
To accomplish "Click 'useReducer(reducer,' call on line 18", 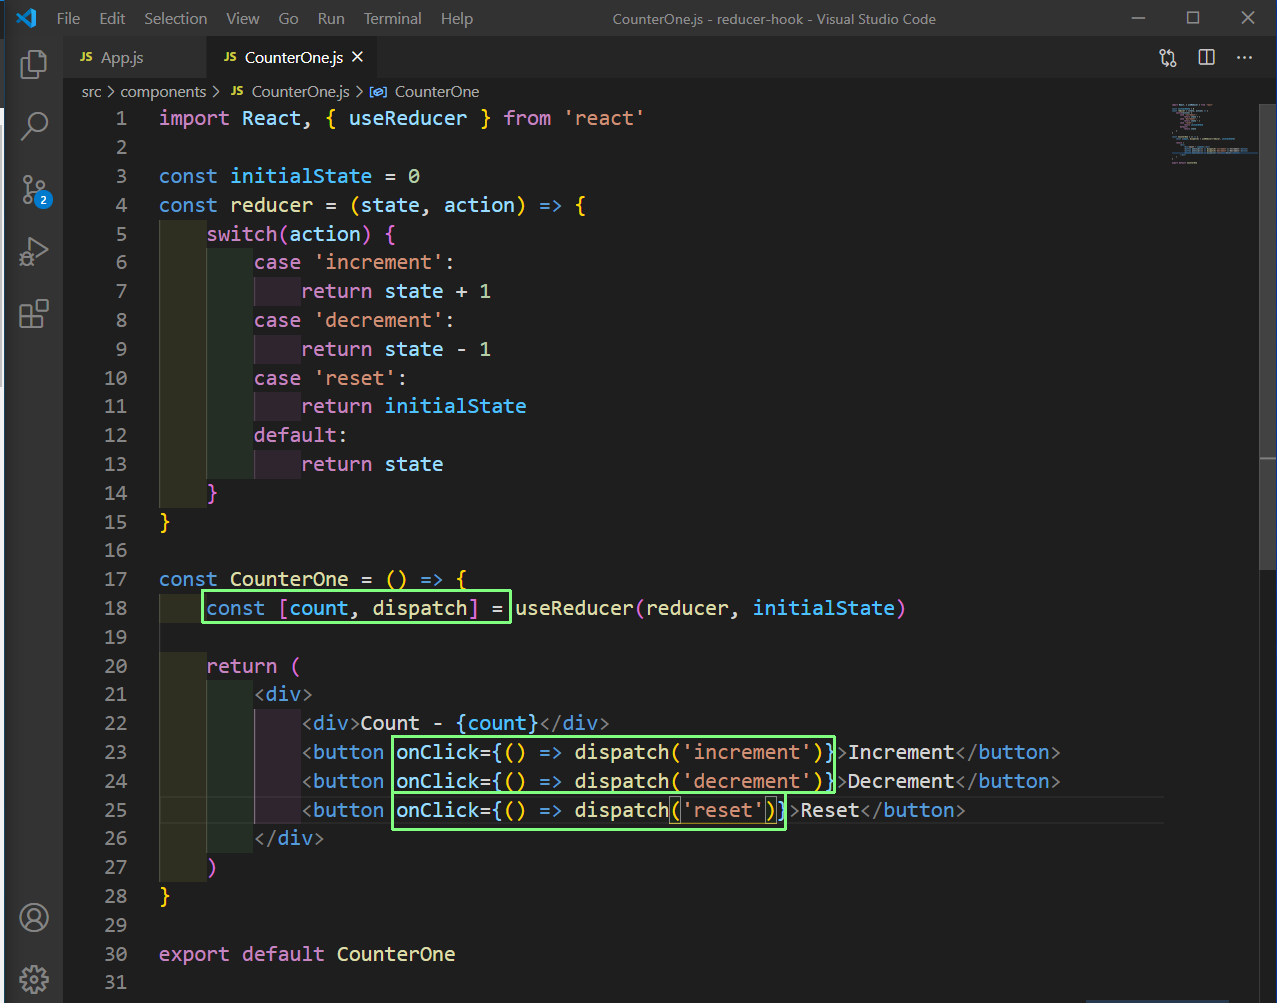I will pyautogui.click(x=628, y=608).
